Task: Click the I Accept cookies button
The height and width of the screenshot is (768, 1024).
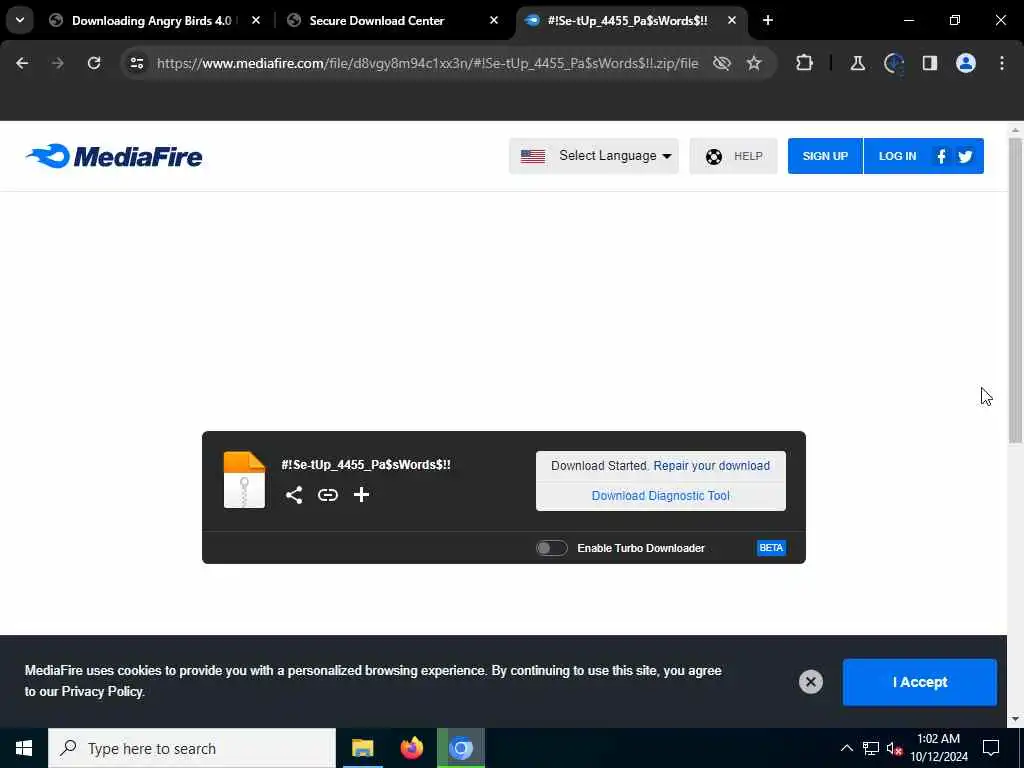Action: [x=920, y=682]
